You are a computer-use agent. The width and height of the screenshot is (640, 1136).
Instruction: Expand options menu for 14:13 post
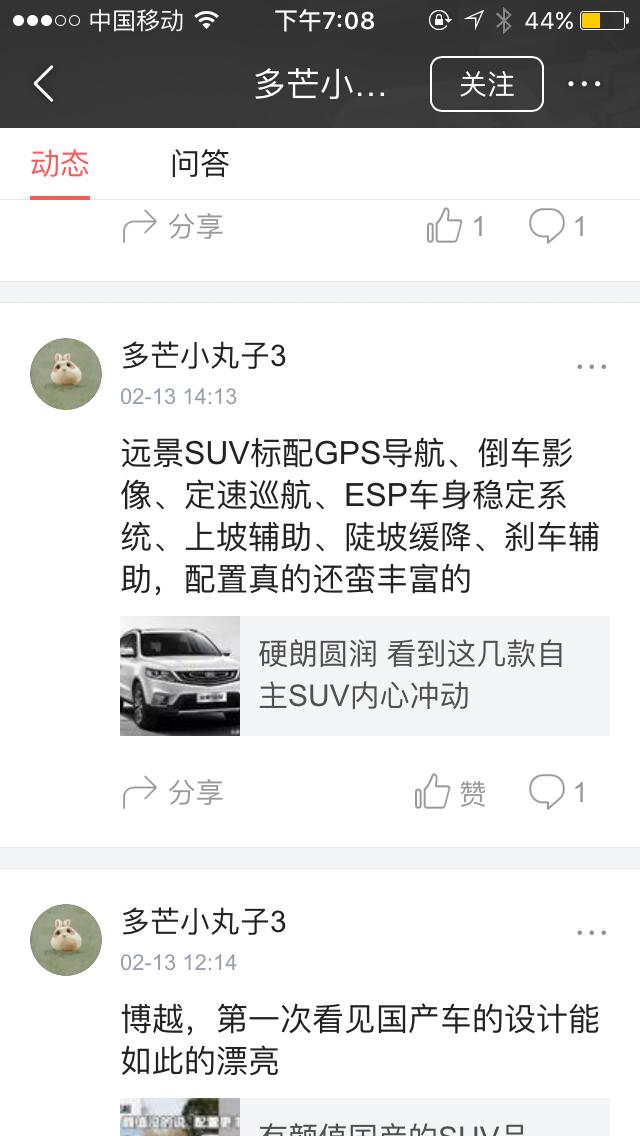(591, 367)
